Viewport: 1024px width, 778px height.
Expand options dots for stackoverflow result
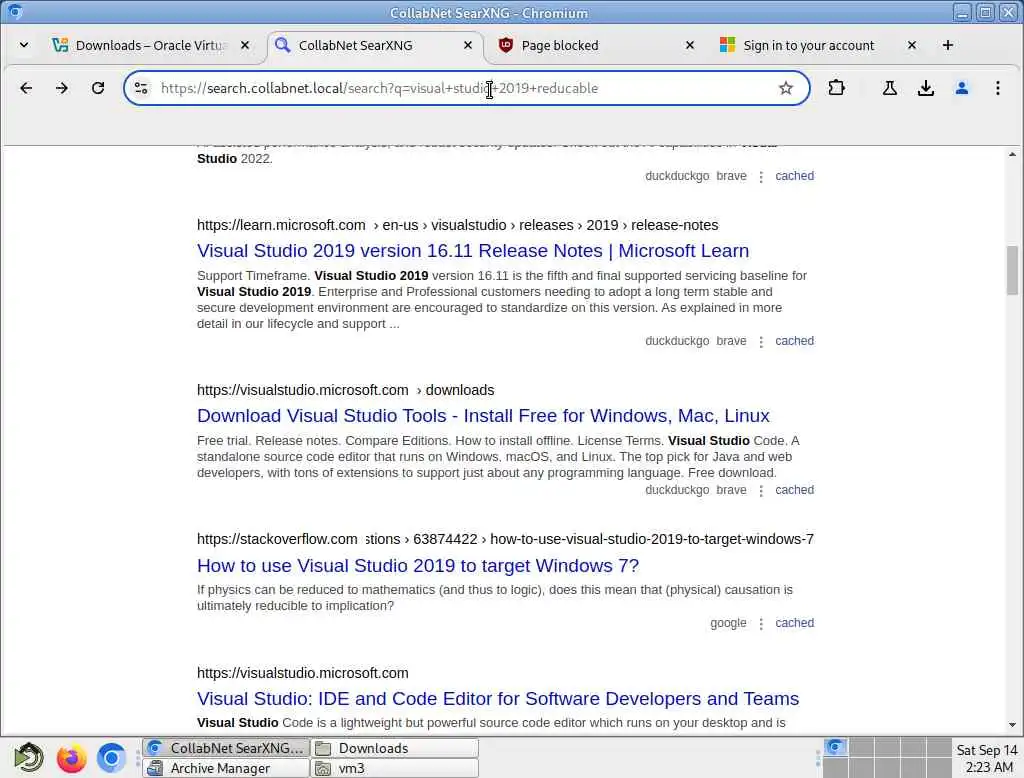point(761,624)
